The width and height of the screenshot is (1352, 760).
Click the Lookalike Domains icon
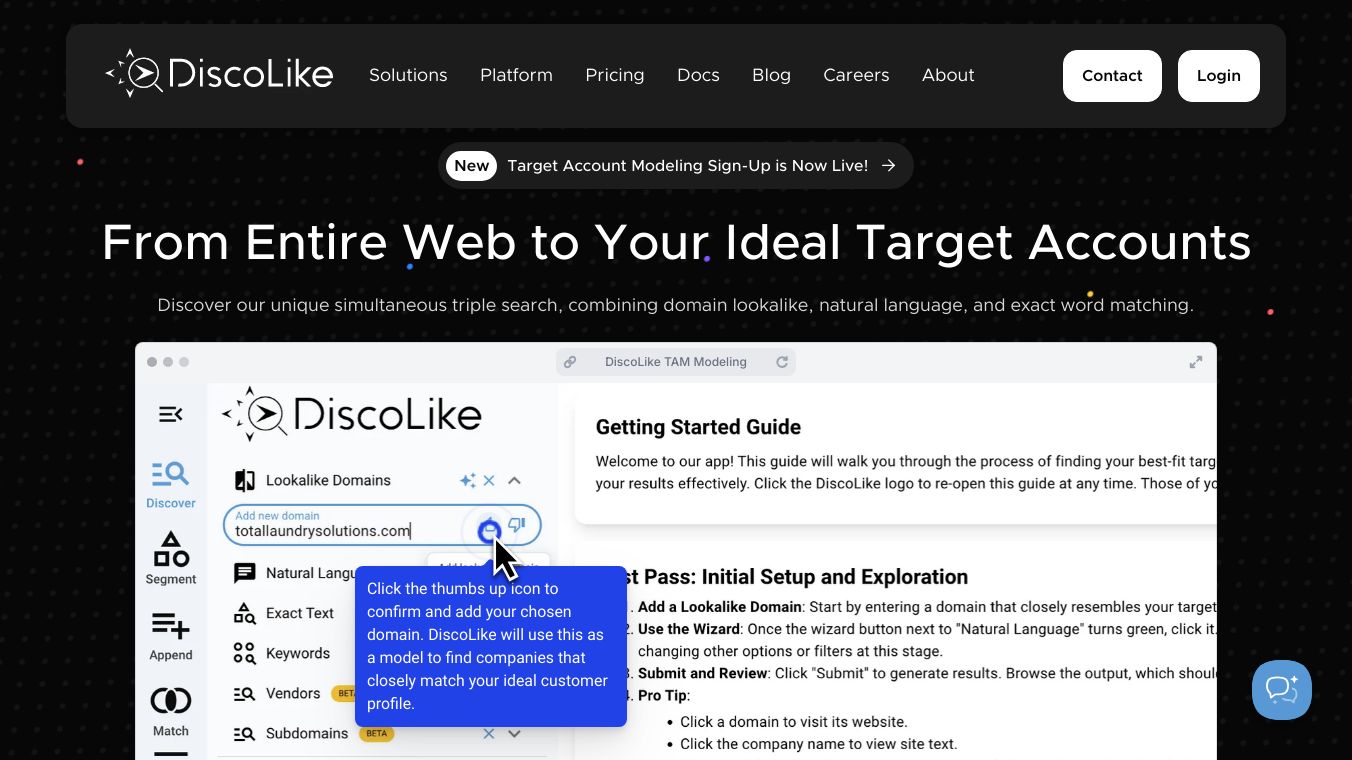click(245, 481)
